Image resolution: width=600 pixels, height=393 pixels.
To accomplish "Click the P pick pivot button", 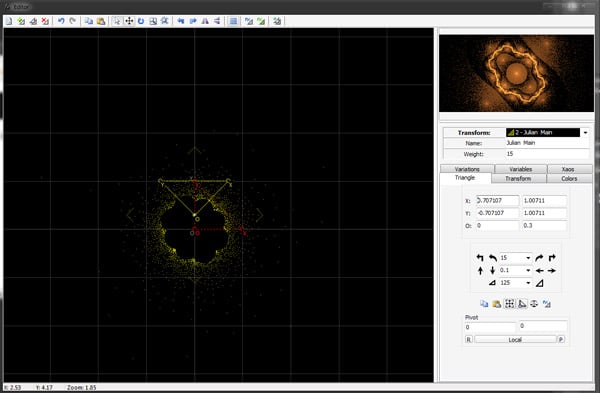I will (x=561, y=339).
